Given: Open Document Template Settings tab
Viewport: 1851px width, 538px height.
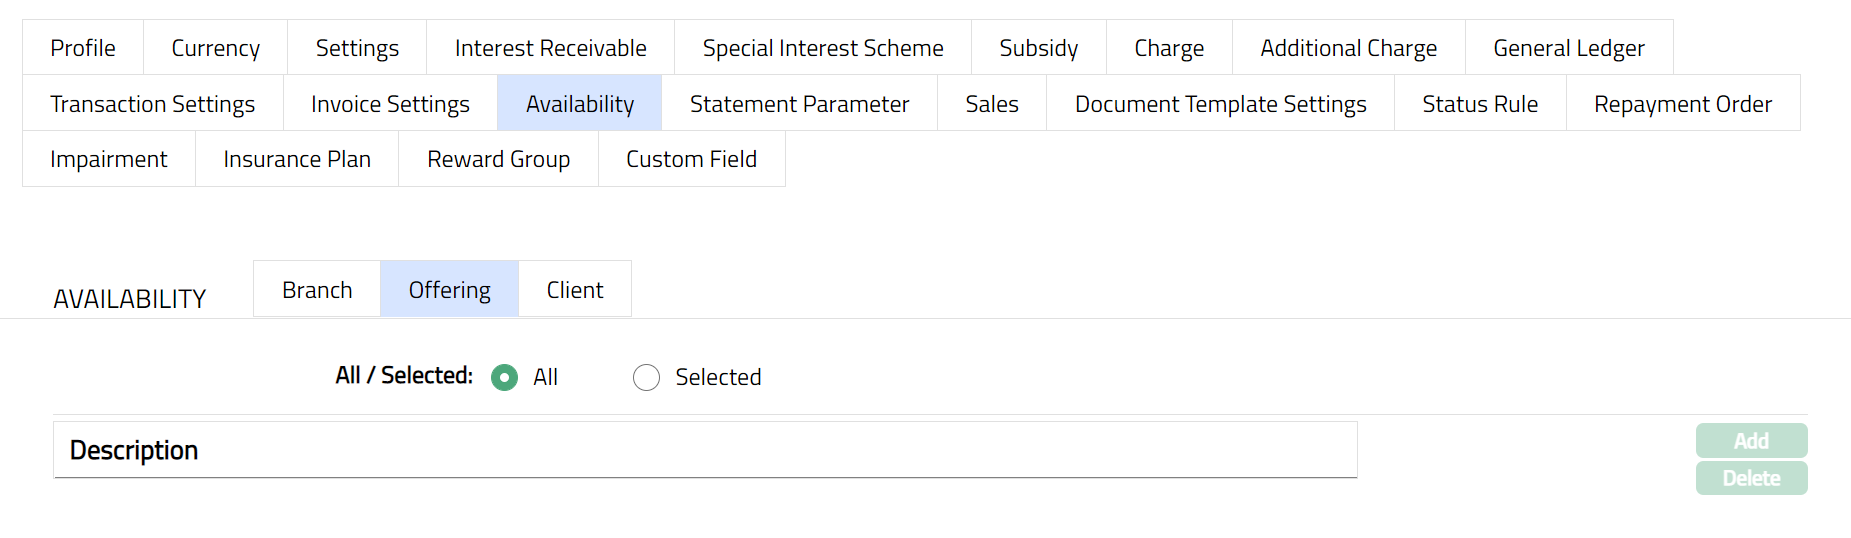Looking at the screenshot, I should 1220,104.
